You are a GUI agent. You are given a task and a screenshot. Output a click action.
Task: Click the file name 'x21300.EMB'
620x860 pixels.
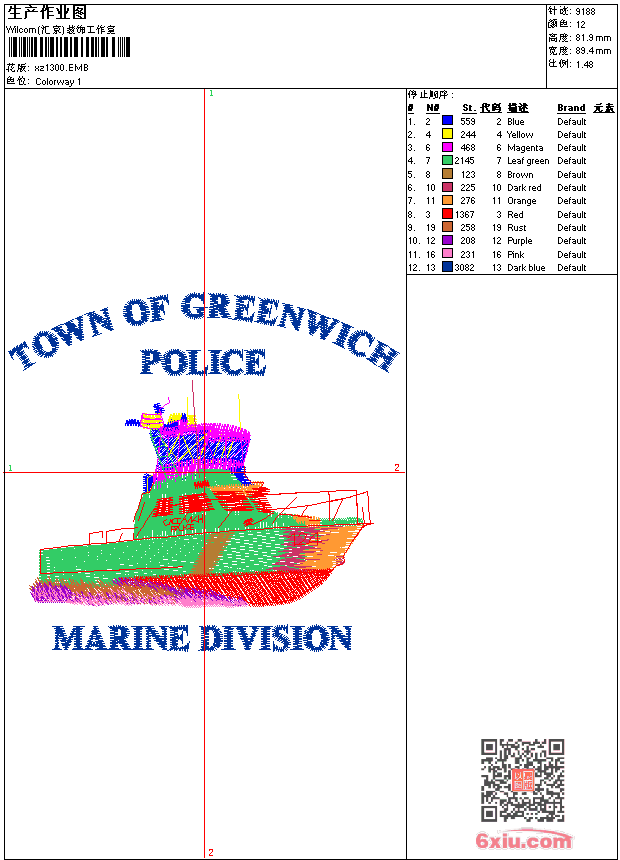61,68
